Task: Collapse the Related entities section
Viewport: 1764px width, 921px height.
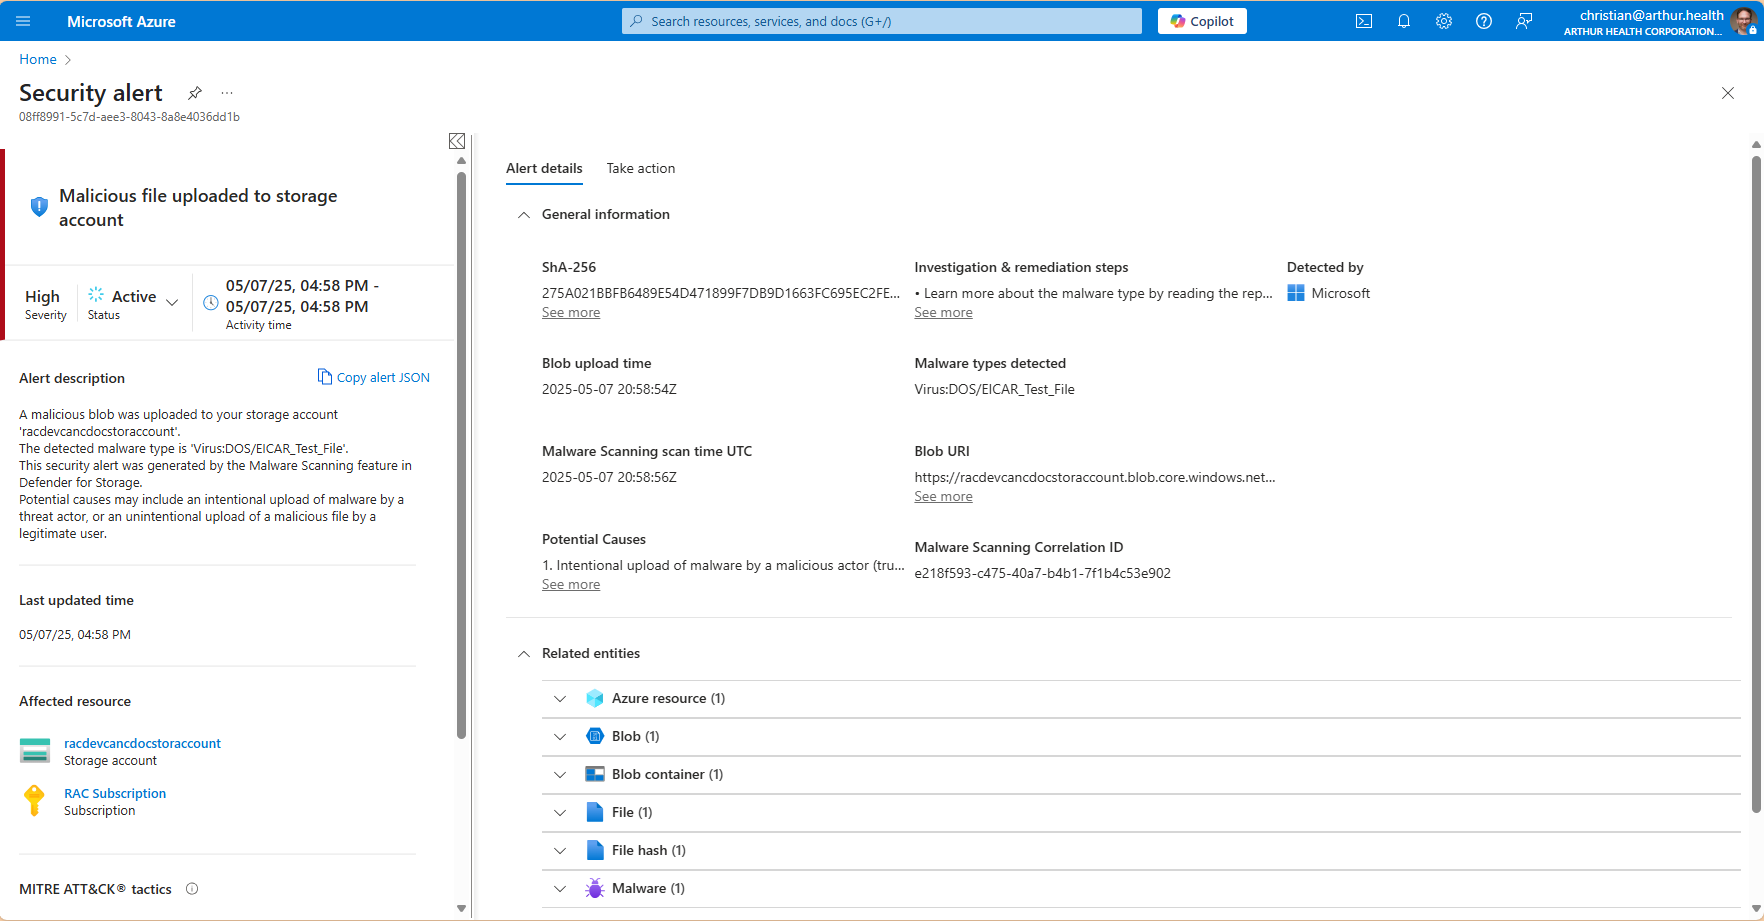Action: pyautogui.click(x=524, y=654)
